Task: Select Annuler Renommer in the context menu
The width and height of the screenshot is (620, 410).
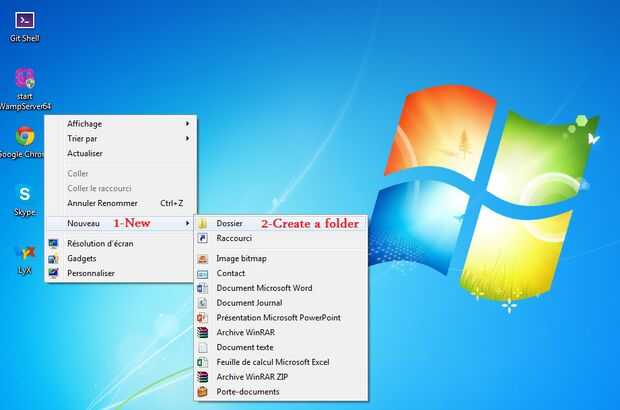Action: coord(120,203)
